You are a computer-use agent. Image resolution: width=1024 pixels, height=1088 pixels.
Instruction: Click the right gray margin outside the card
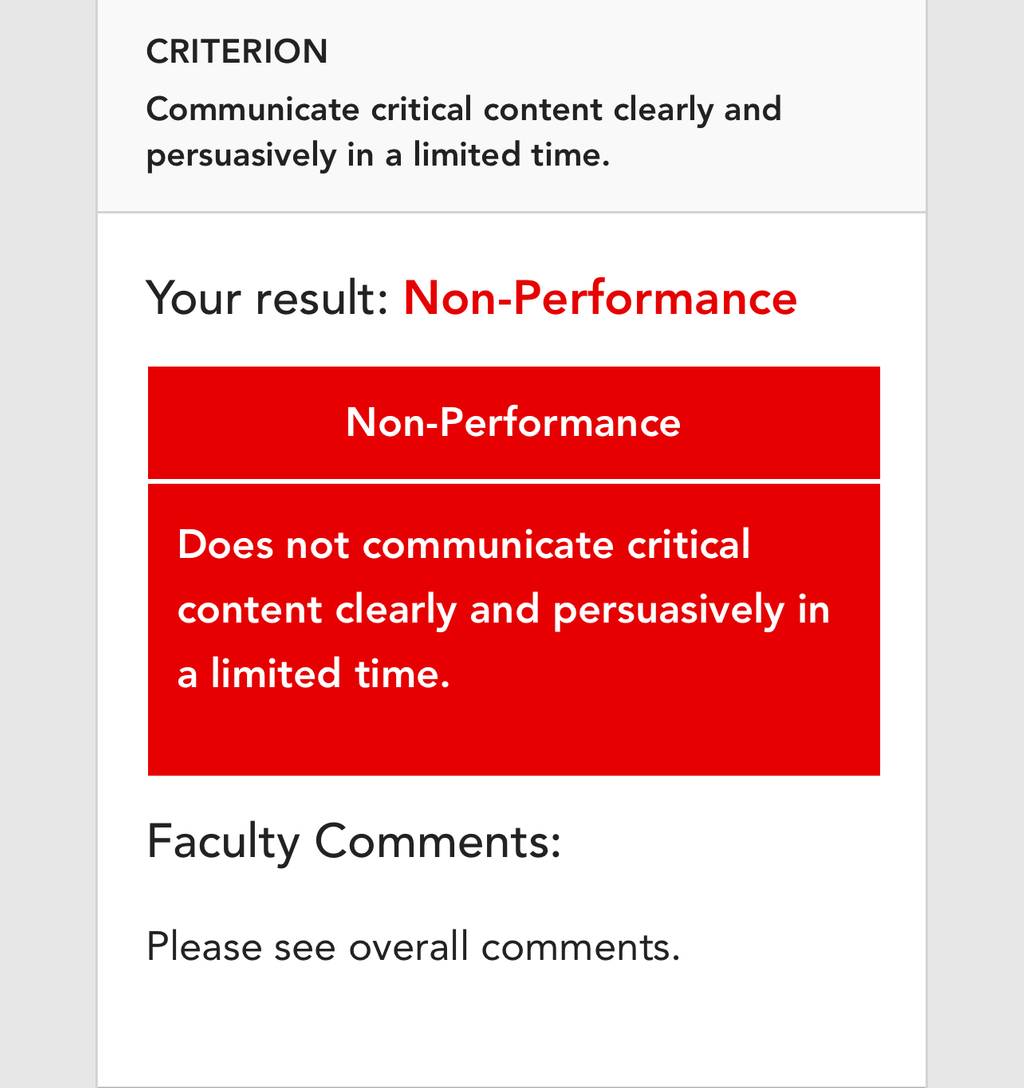click(975, 544)
